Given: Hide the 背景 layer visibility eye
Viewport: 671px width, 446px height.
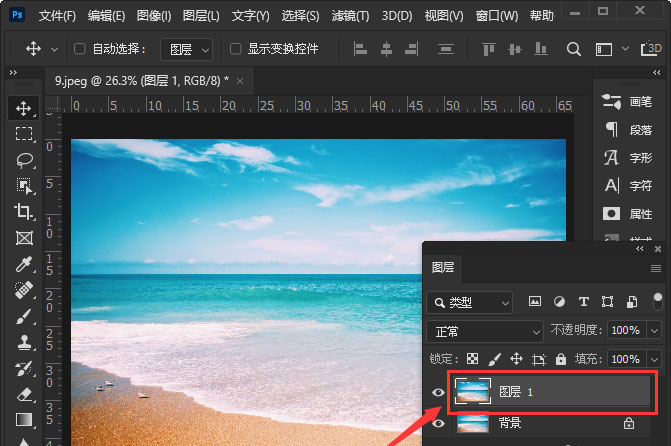Looking at the screenshot, I should pos(438,423).
